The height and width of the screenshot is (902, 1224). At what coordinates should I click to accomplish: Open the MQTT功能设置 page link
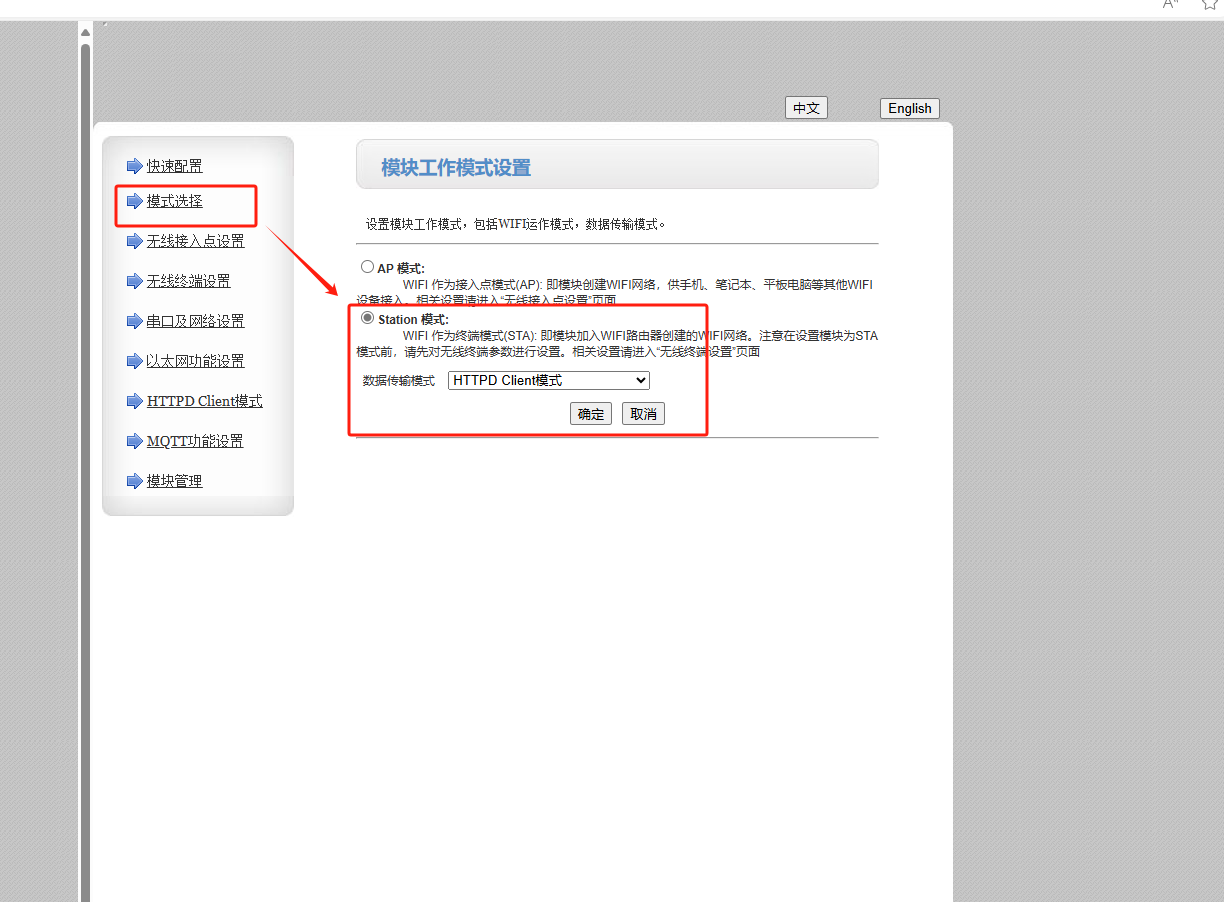(x=195, y=441)
